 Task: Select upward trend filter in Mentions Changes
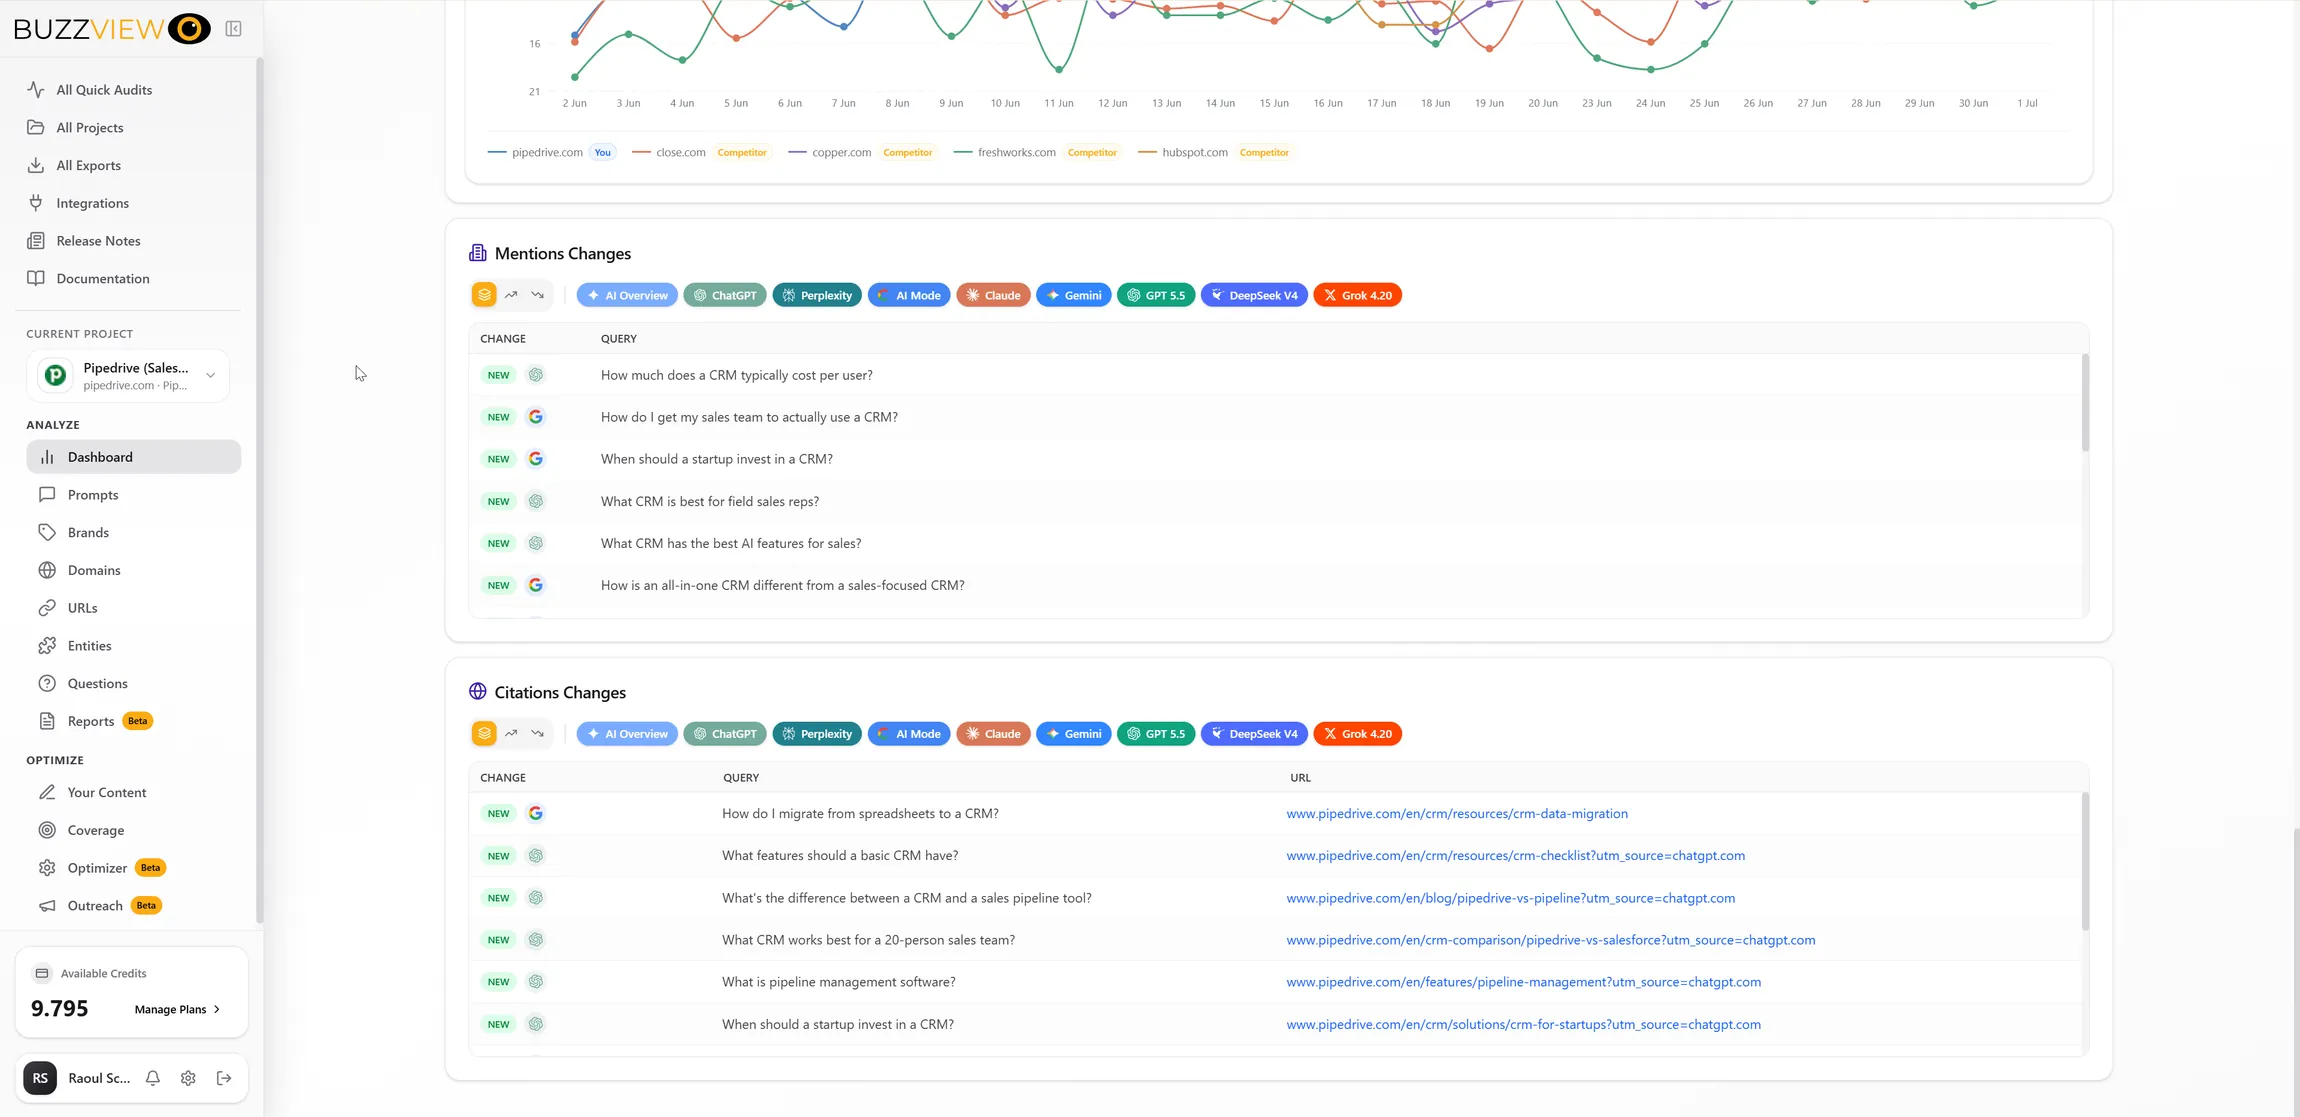(511, 295)
